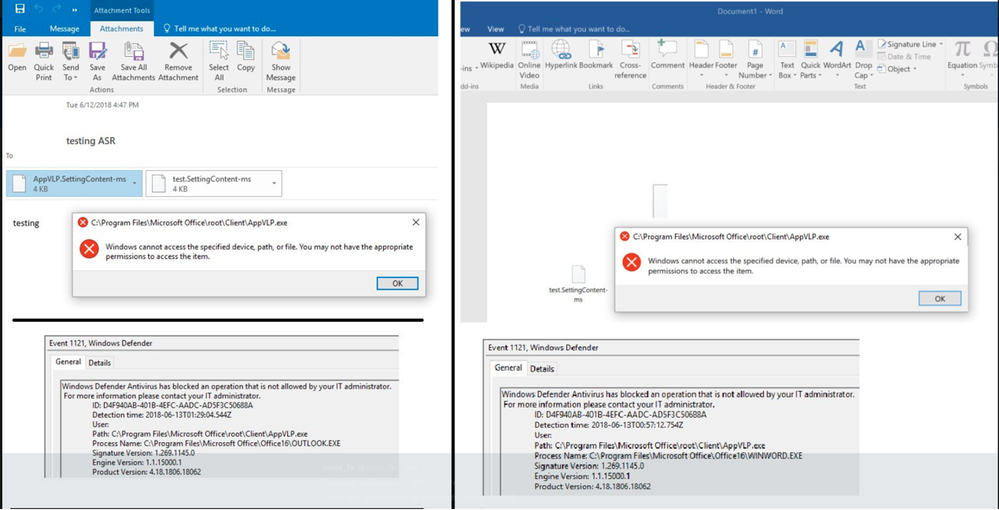The image size is (999, 510).
Task: Click the date 'Tue 6/12/2018 4:47 PM'
Action: coord(103,105)
